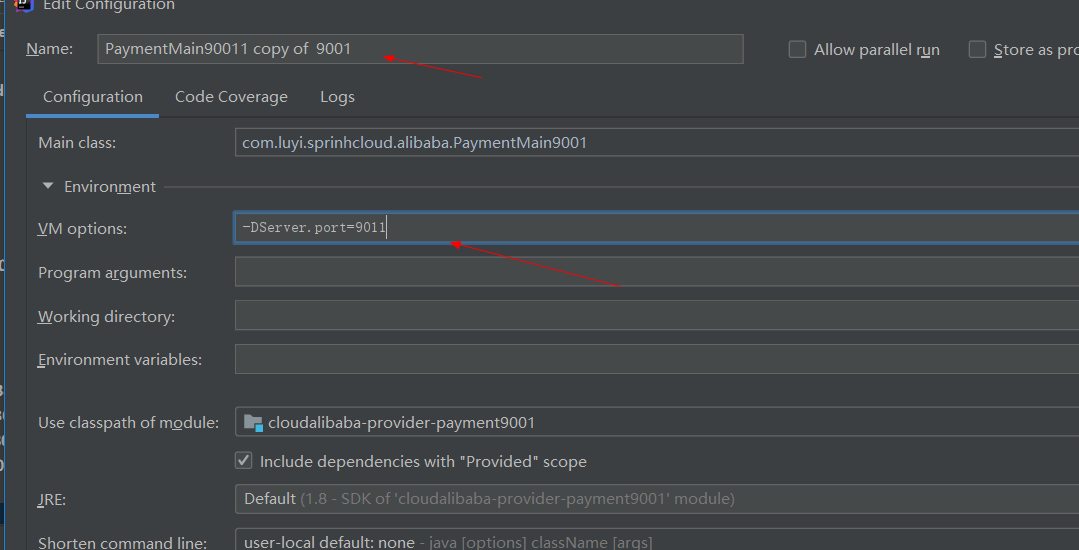This screenshot has height=550, width=1079.
Task: Collapse the Environment section triangle
Action: pos(47,186)
